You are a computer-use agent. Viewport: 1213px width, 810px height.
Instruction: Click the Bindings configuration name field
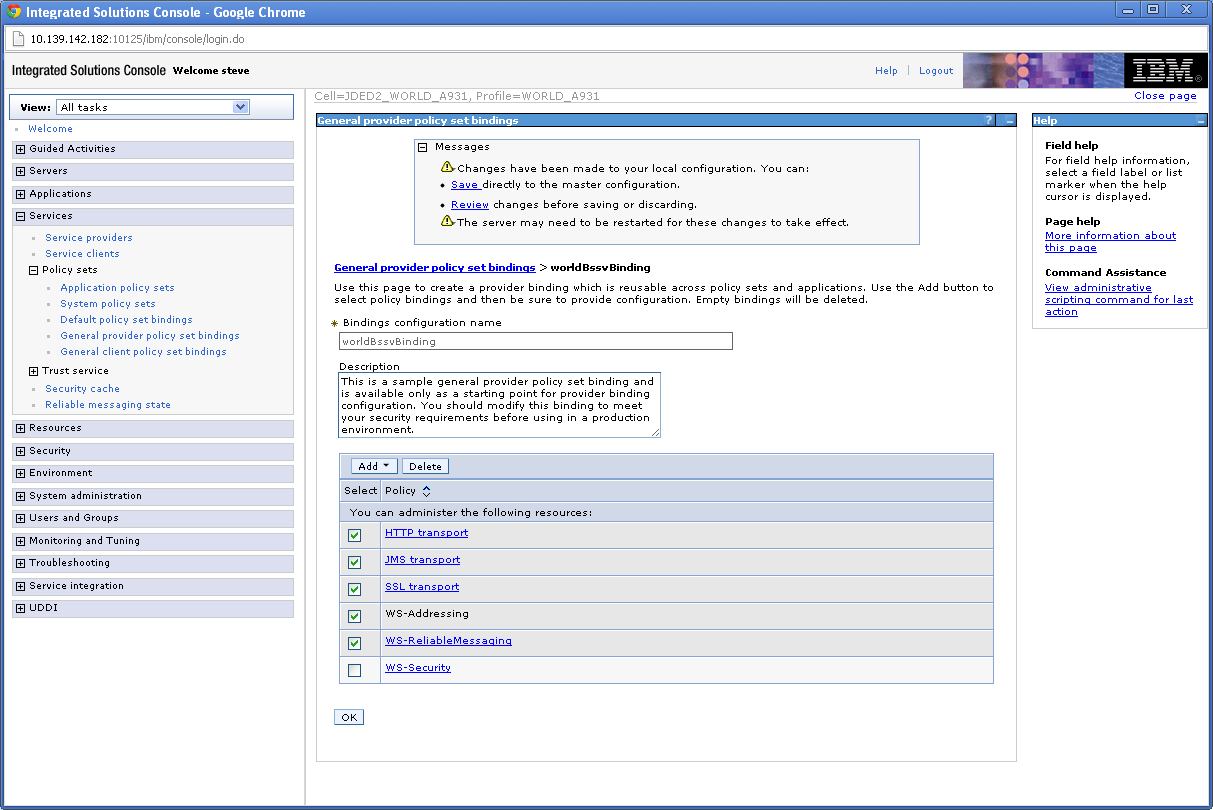coord(536,341)
